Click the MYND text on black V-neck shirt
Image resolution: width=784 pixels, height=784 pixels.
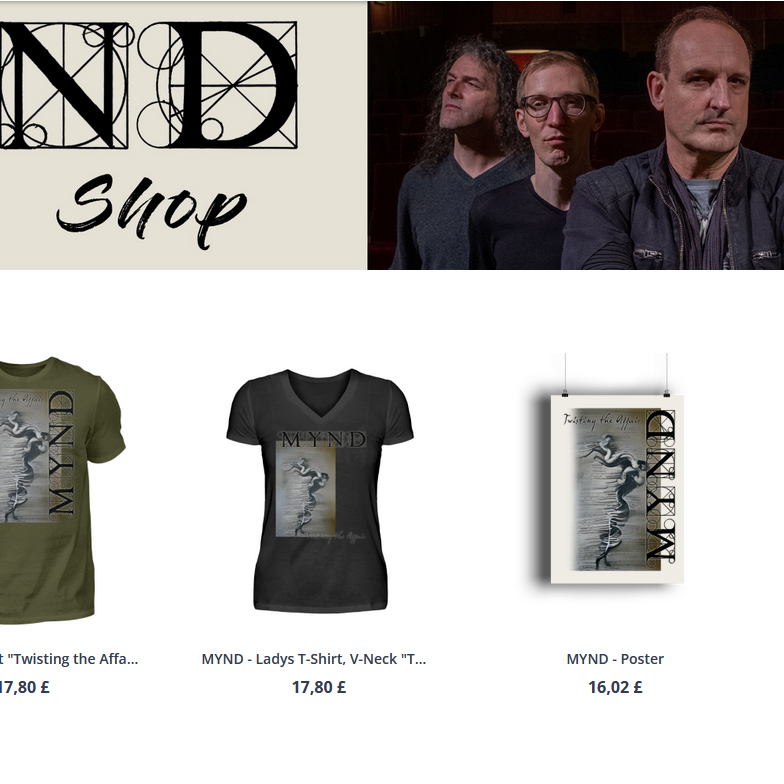click(x=323, y=439)
